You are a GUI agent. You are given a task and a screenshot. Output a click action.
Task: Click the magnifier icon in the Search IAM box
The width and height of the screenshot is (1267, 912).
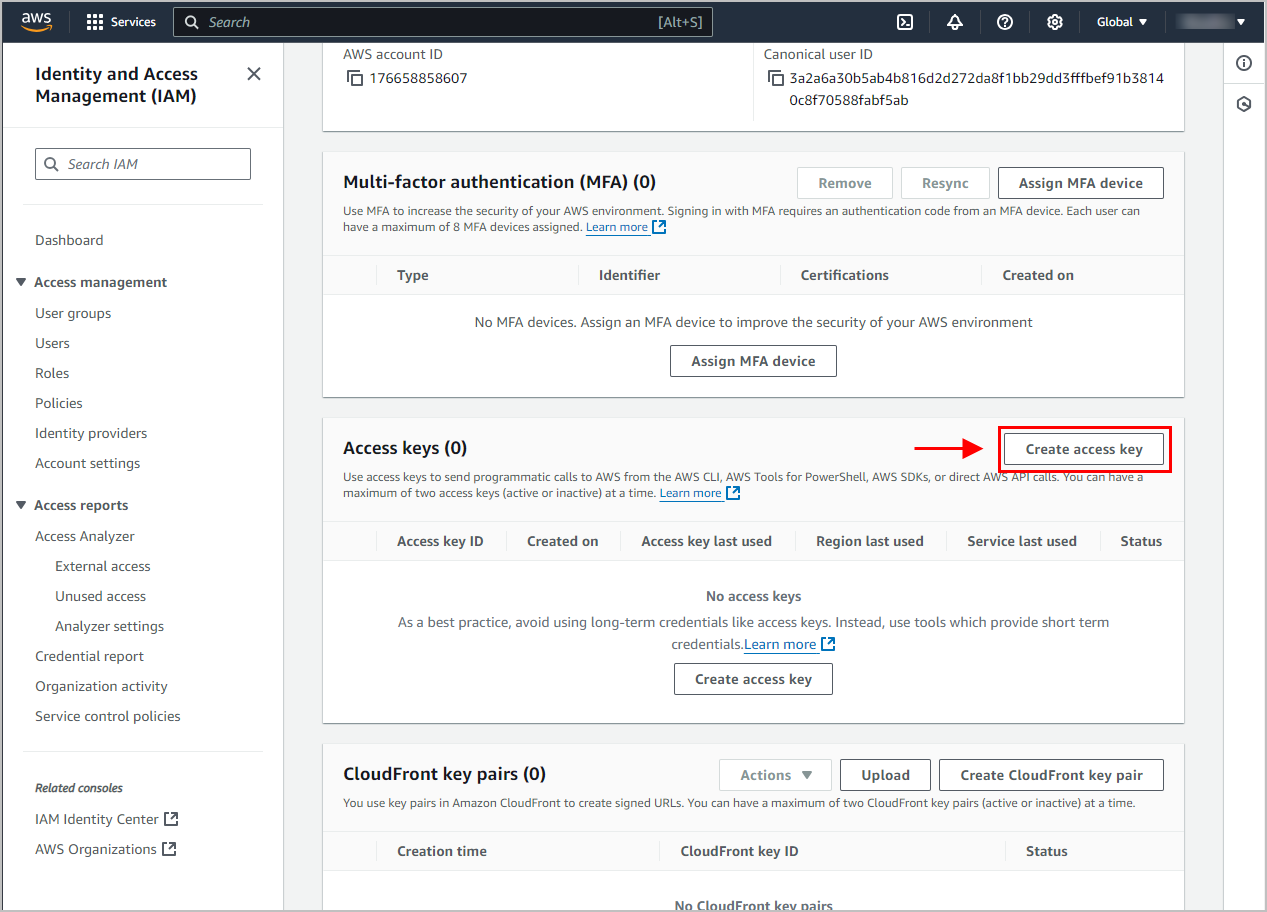point(52,164)
